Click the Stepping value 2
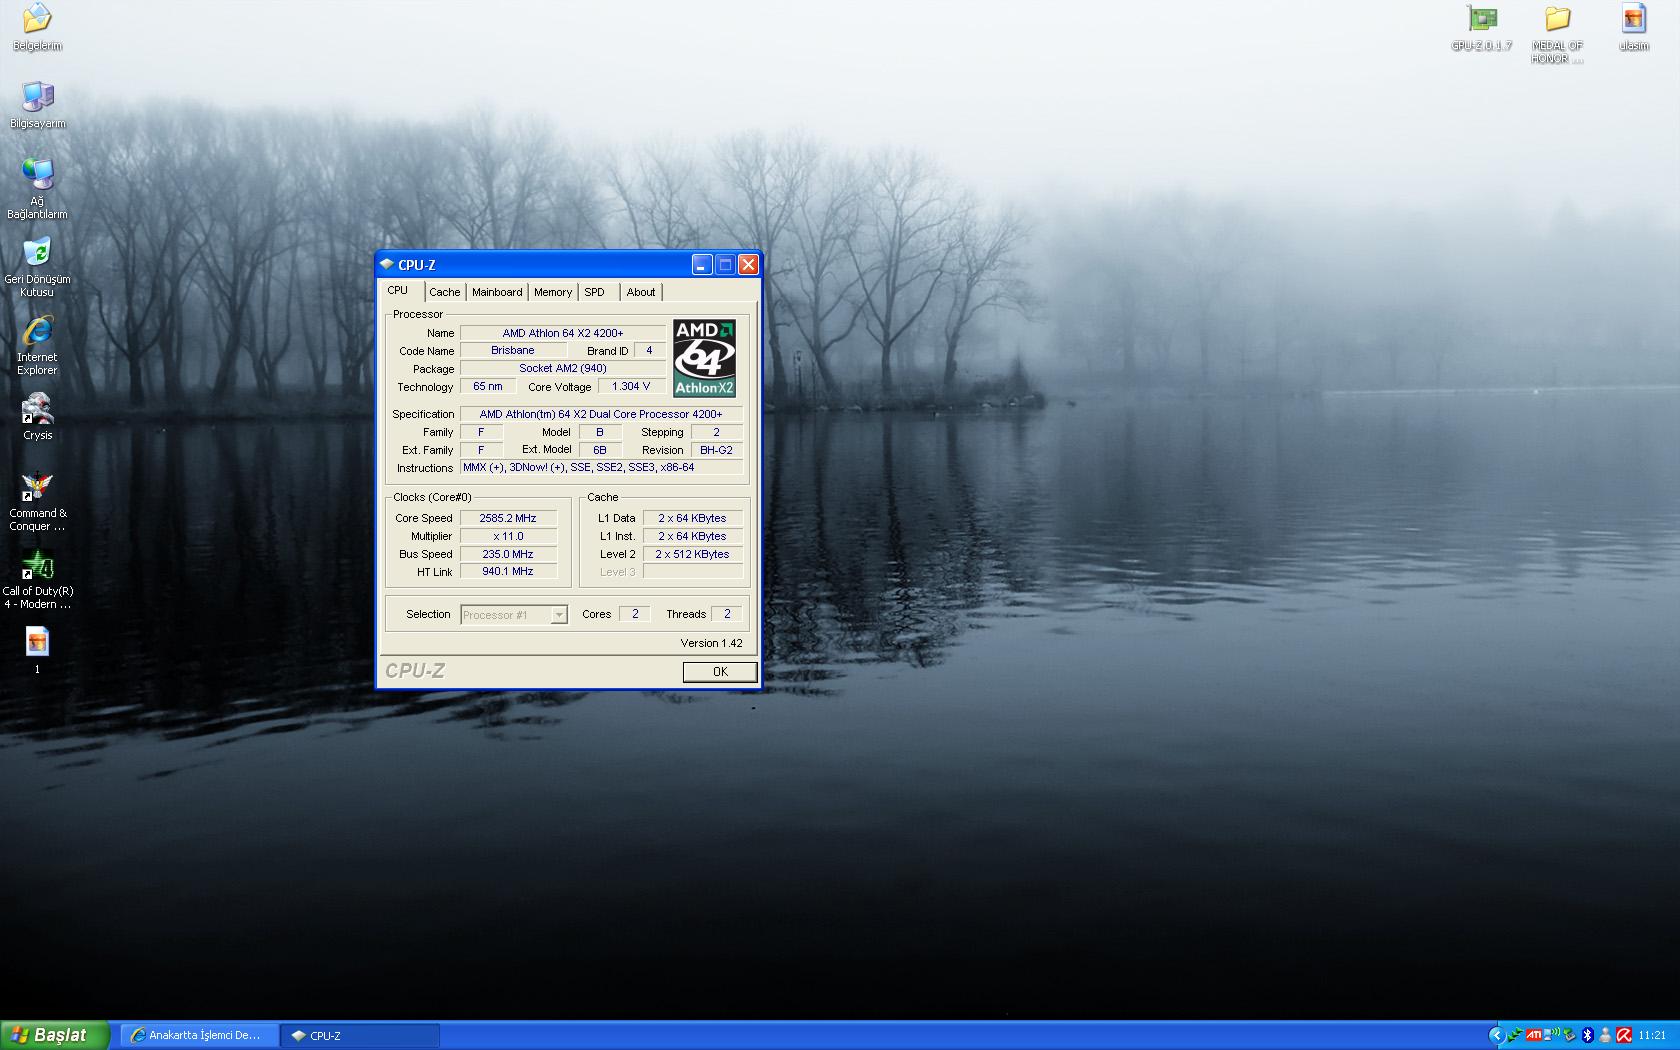Image resolution: width=1680 pixels, height=1050 pixels. [x=716, y=432]
